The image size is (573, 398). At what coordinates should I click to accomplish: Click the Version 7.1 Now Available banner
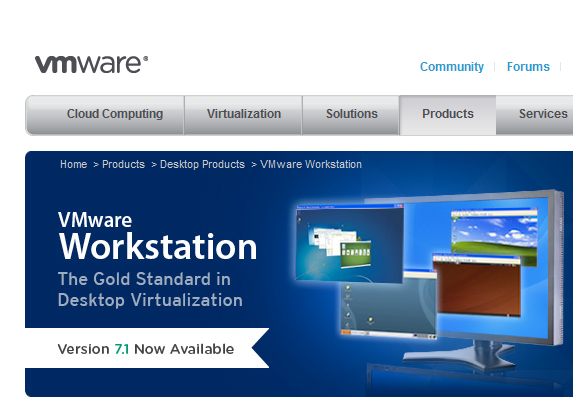pyautogui.click(x=147, y=348)
